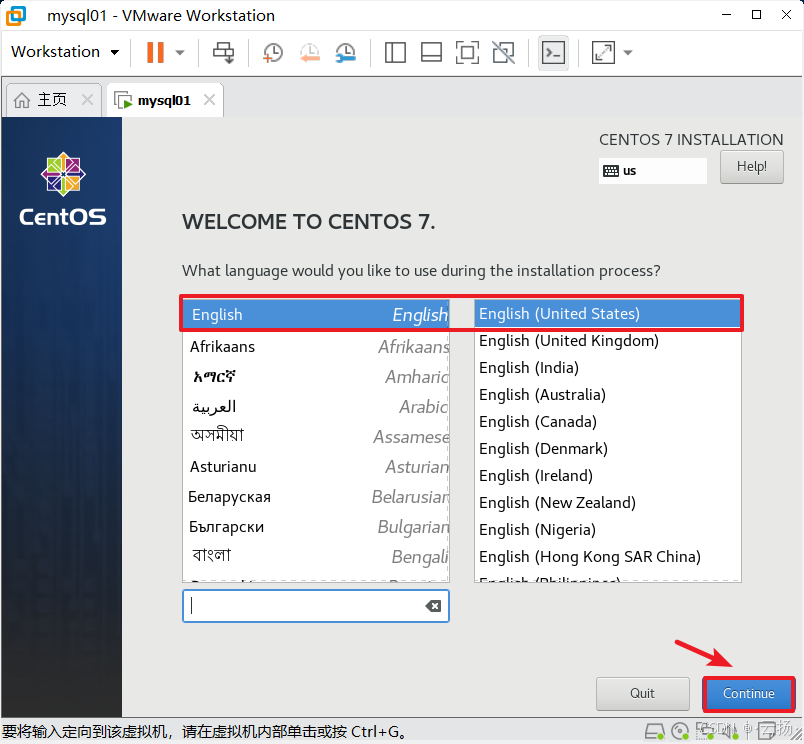Screen dimensions: 804x744
Task: Select Asturianu language
Action: pos(316,467)
